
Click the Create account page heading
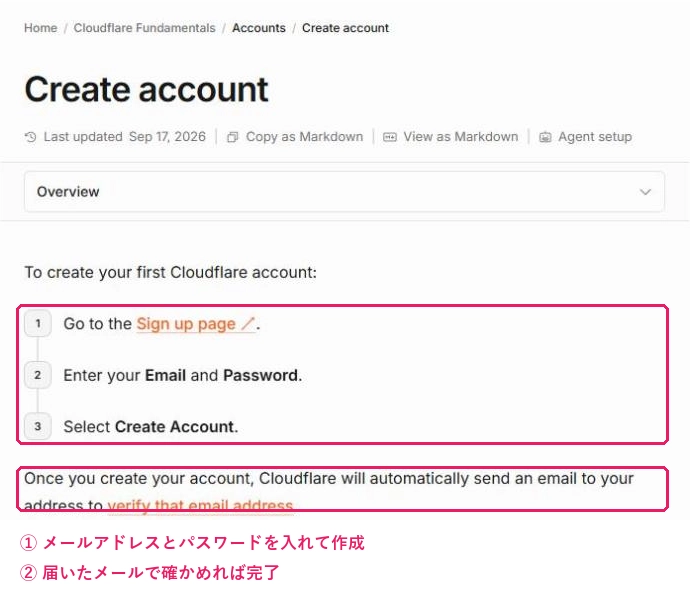coord(147,89)
